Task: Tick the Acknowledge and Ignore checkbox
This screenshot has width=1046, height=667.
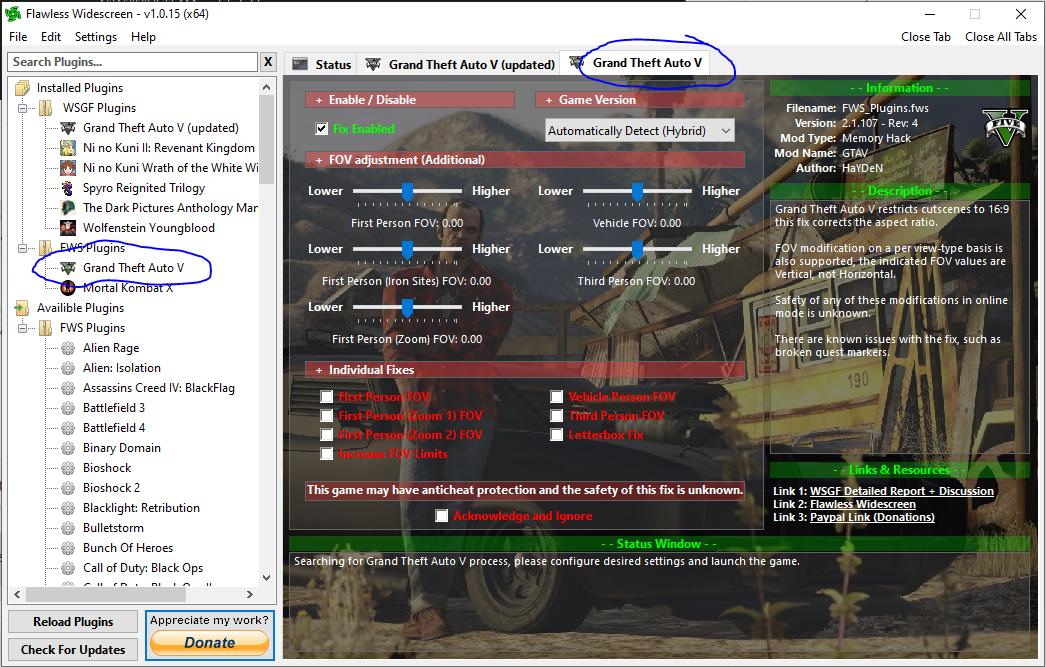Action: point(441,516)
